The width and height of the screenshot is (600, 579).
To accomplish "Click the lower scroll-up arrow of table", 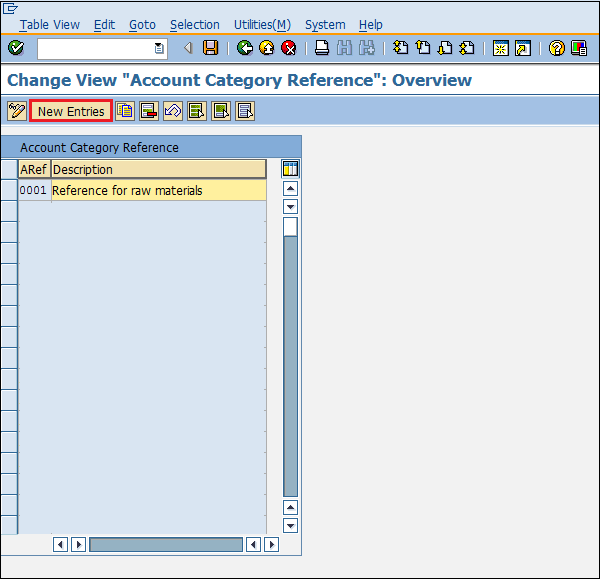I will (290, 507).
